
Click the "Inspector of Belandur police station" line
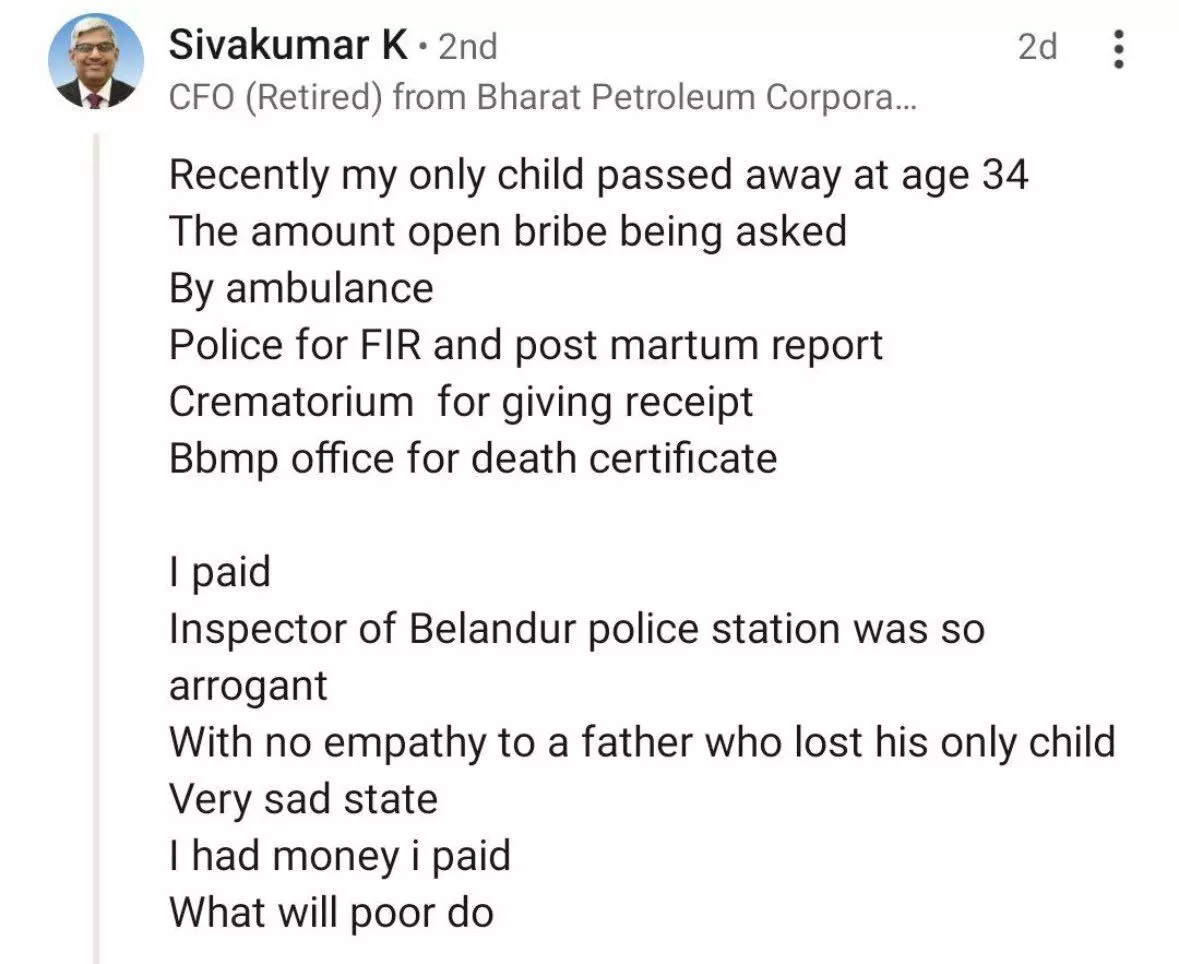pos(577,629)
